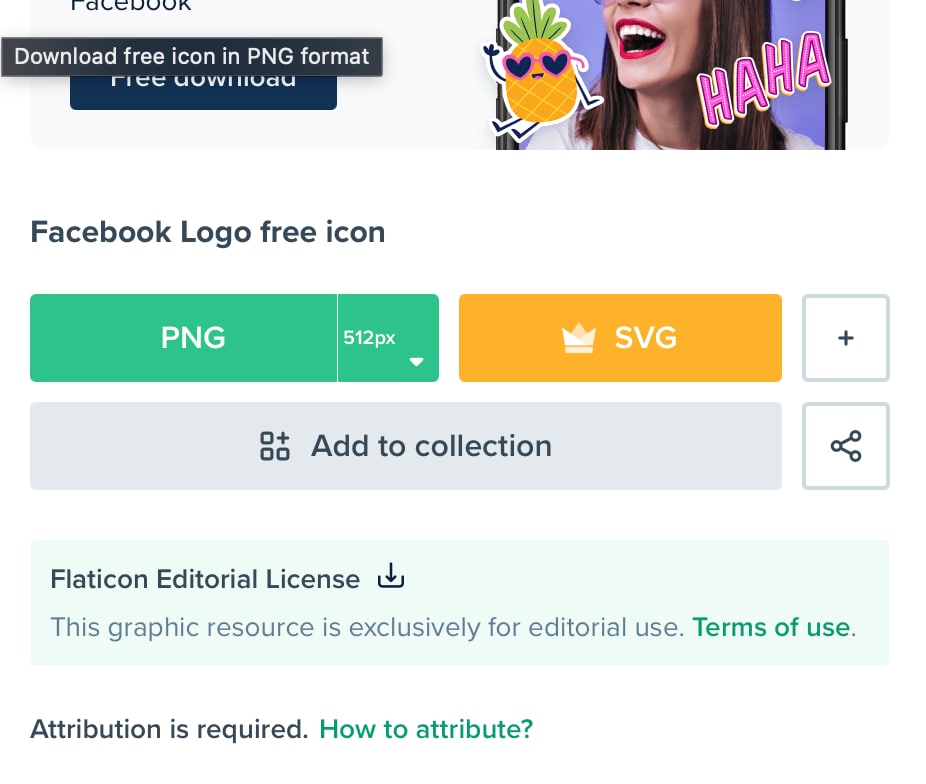Click the Flaticon Editorial License title

[205, 579]
